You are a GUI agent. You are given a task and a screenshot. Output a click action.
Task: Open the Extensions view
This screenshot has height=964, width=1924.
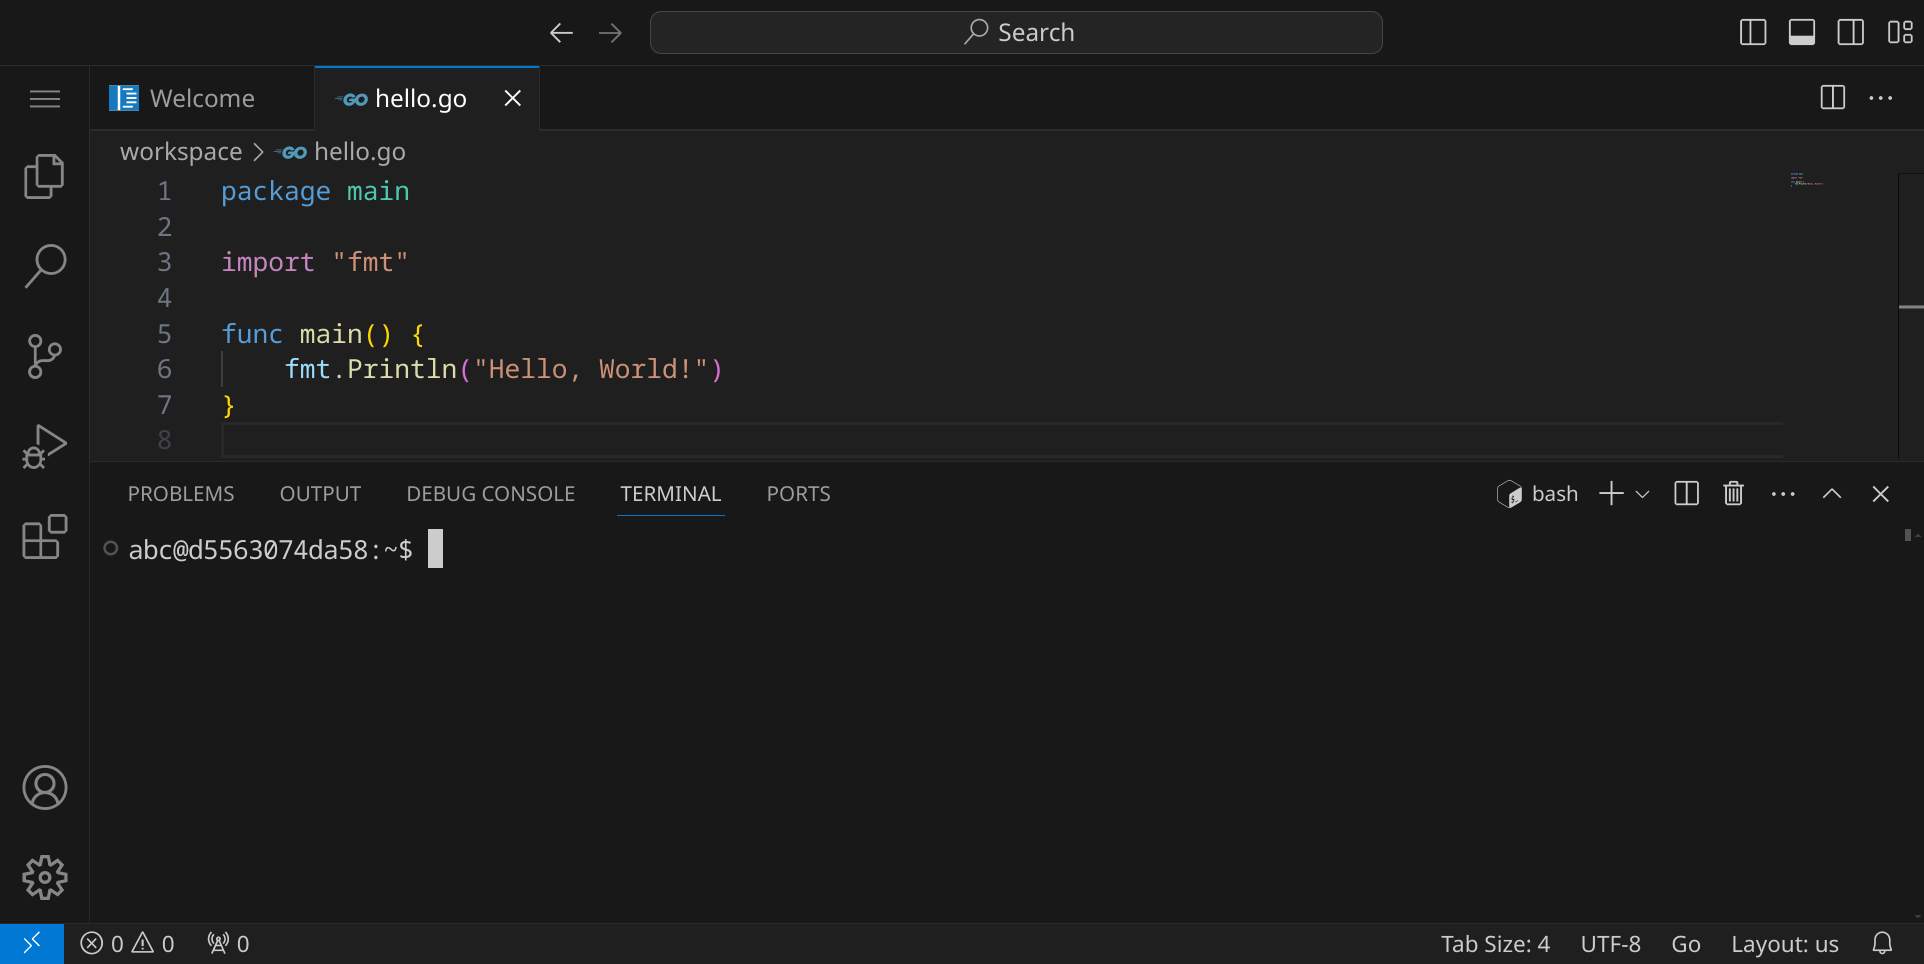(x=44, y=537)
